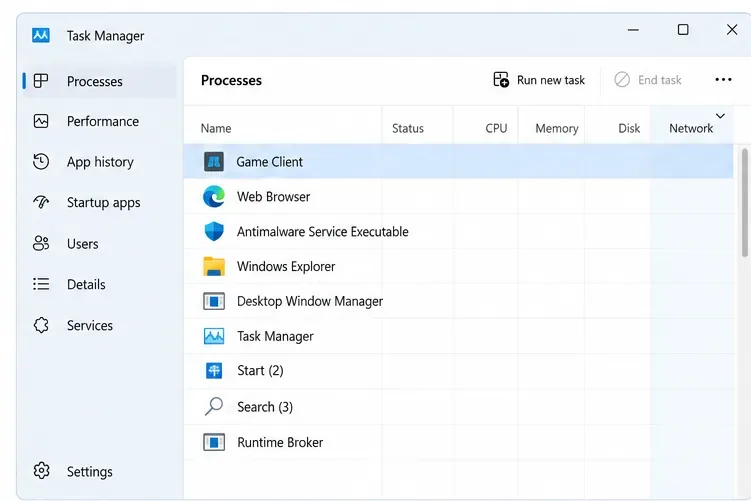Viewport: 751px width, 501px height.
Task: Open the three-dots more options menu
Action: pyautogui.click(x=723, y=80)
